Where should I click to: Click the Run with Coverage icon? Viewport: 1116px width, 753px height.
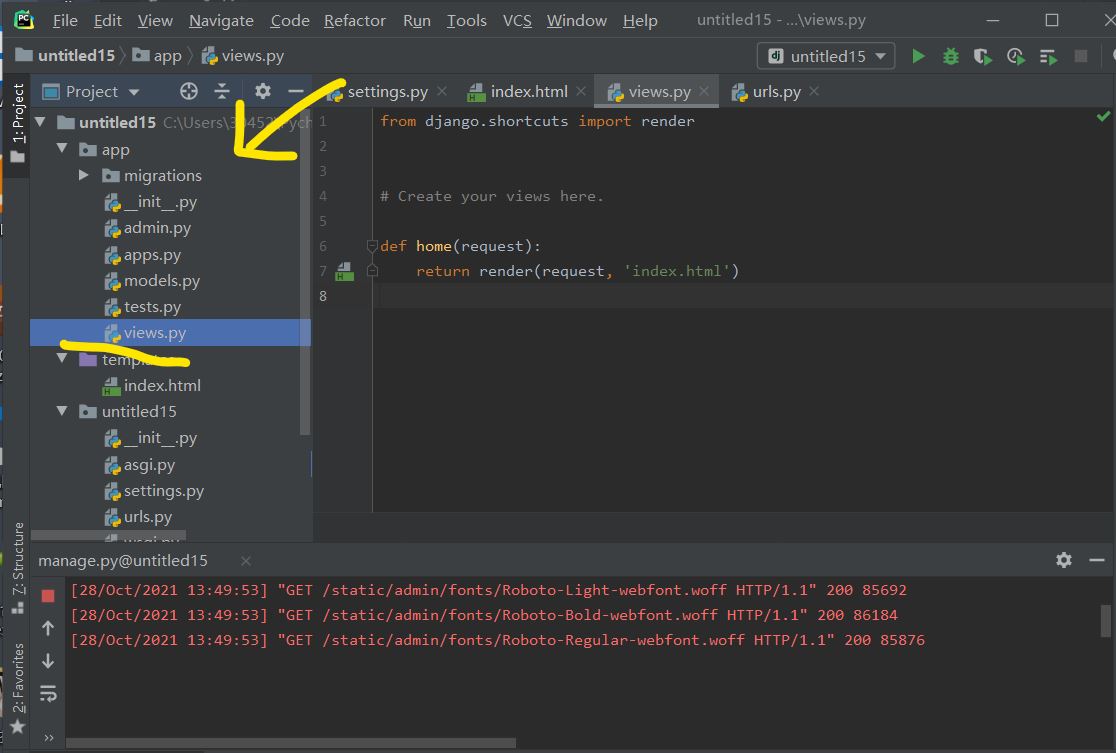(982, 57)
